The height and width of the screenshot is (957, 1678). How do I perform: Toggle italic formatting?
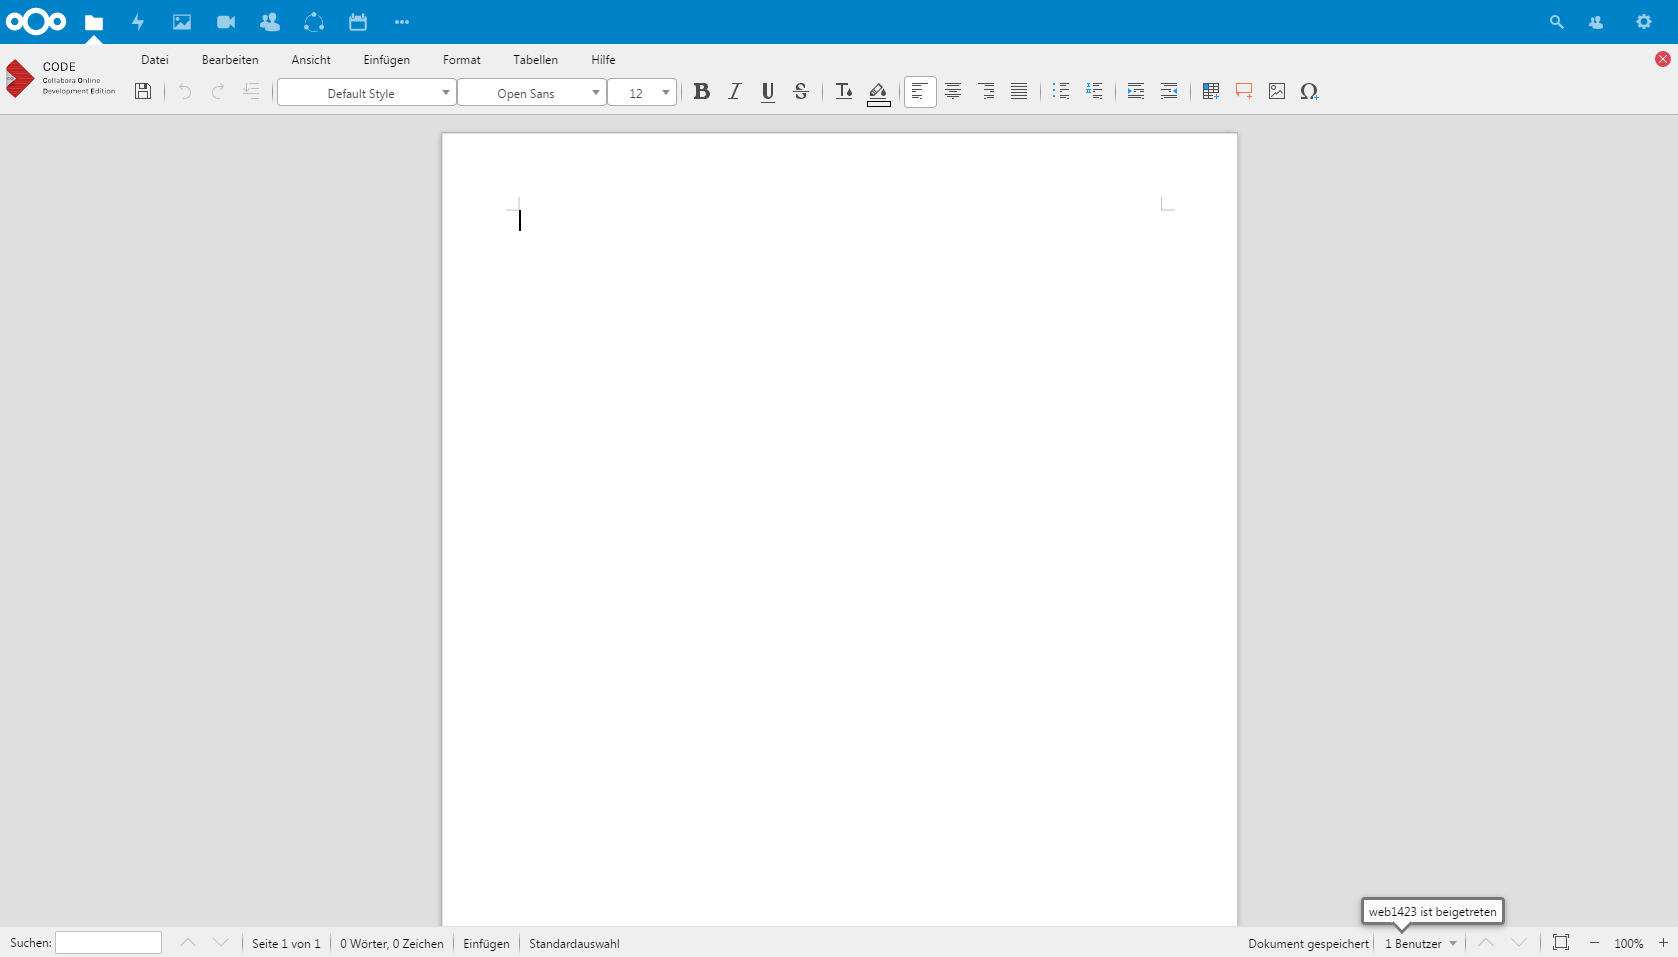[x=735, y=91]
